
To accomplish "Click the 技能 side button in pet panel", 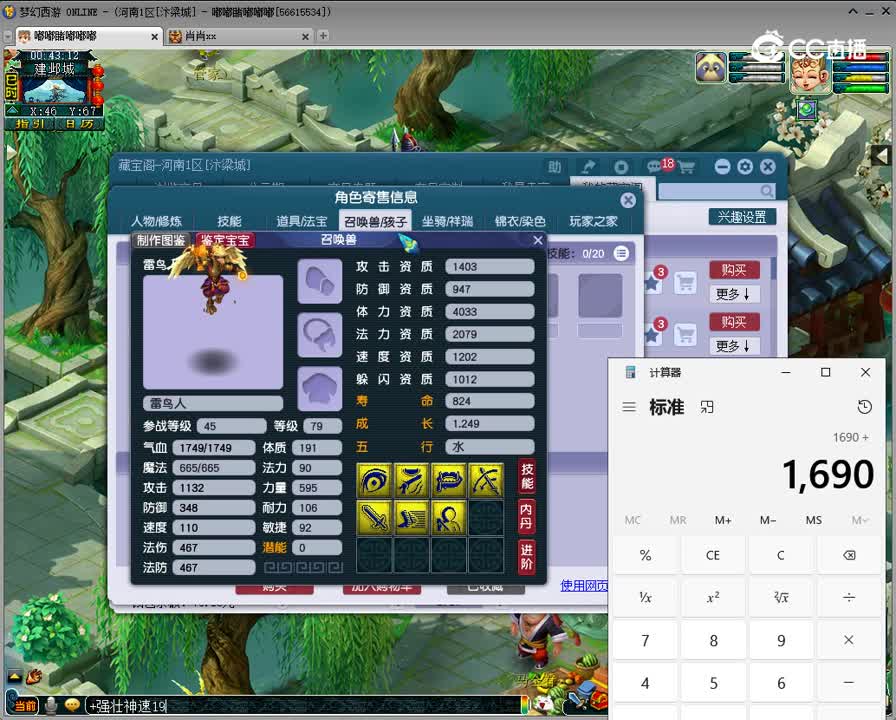I will tap(526, 476).
